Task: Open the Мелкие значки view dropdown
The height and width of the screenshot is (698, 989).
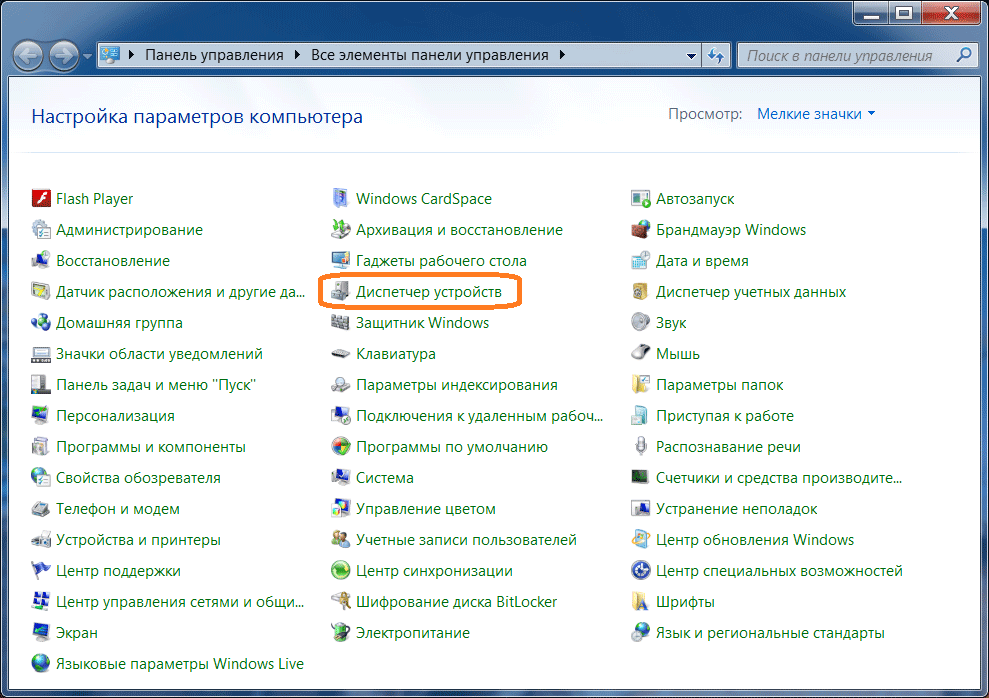Action: (x=816, y=114)
